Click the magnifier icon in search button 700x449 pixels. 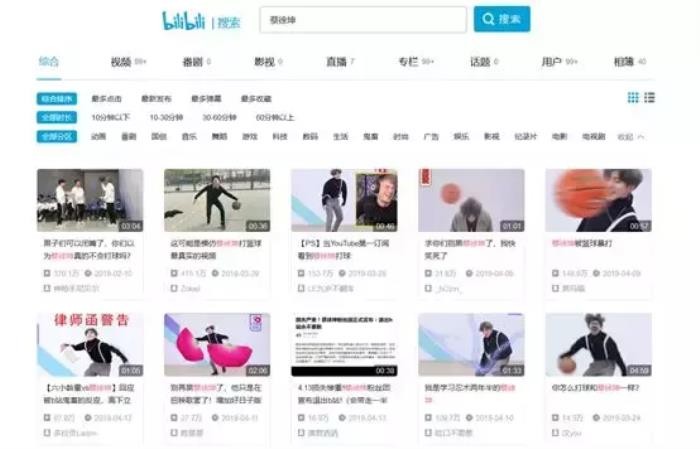click(488, 19)
